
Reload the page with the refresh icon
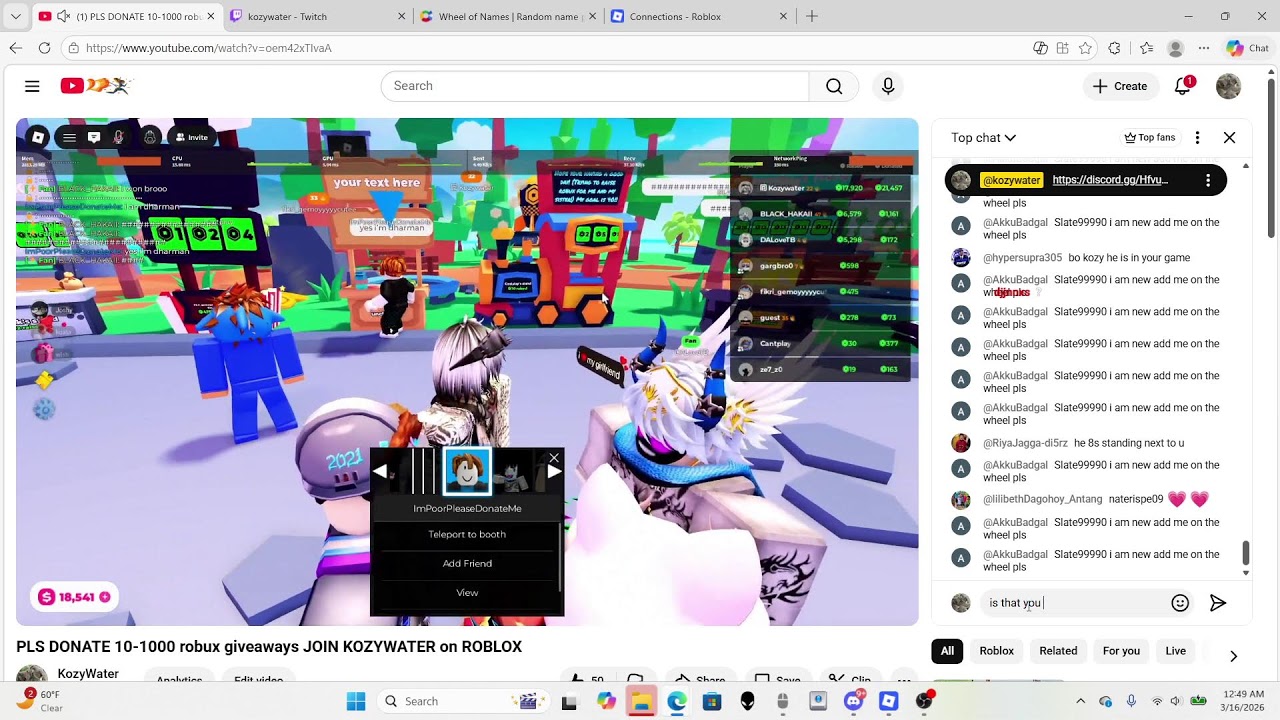click(x=44, y=48)
